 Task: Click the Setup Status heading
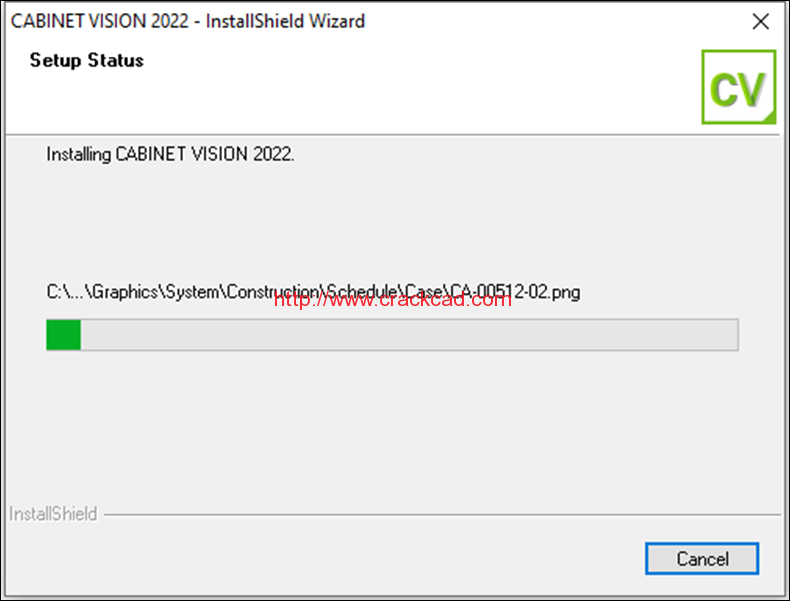click(87, 60)
